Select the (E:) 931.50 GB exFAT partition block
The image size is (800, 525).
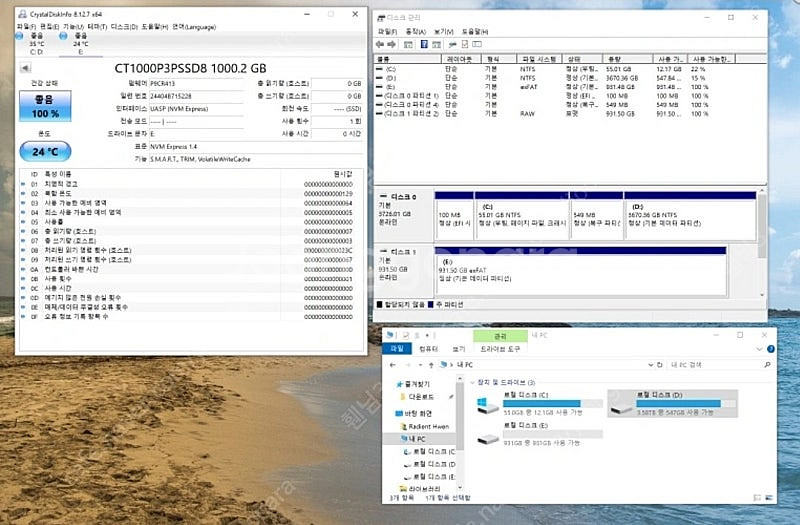(x=580, y=271)
